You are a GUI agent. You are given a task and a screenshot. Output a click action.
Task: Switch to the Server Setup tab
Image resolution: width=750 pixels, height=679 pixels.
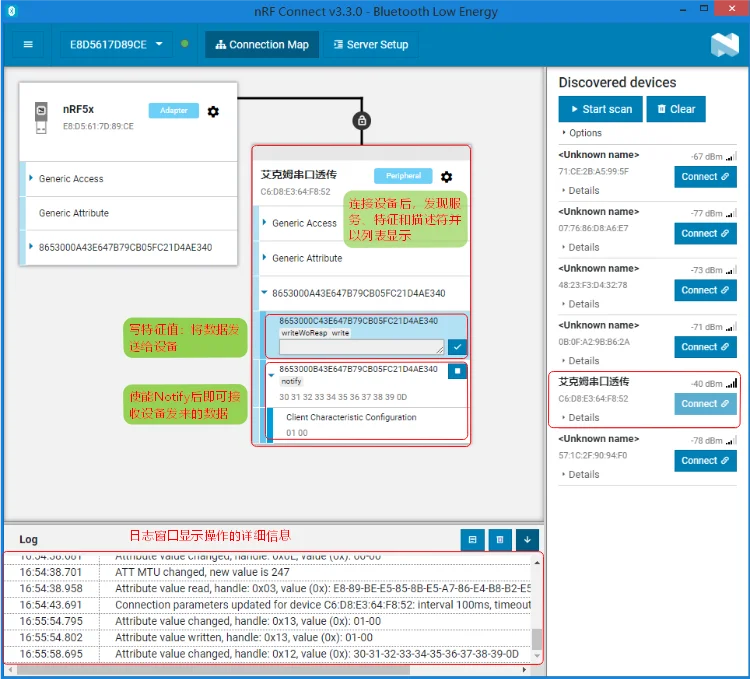371,44
